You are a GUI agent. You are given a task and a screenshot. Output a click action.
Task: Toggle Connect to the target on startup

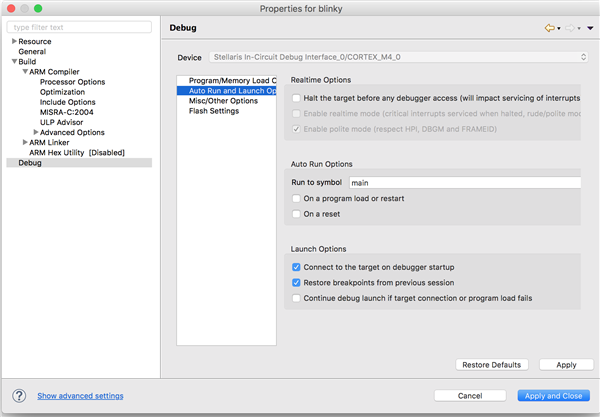point(296,268)
